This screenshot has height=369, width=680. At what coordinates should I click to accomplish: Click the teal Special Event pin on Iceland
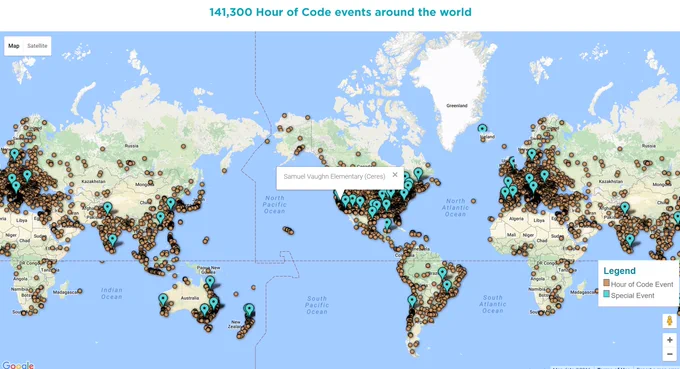tap(482, 129)
